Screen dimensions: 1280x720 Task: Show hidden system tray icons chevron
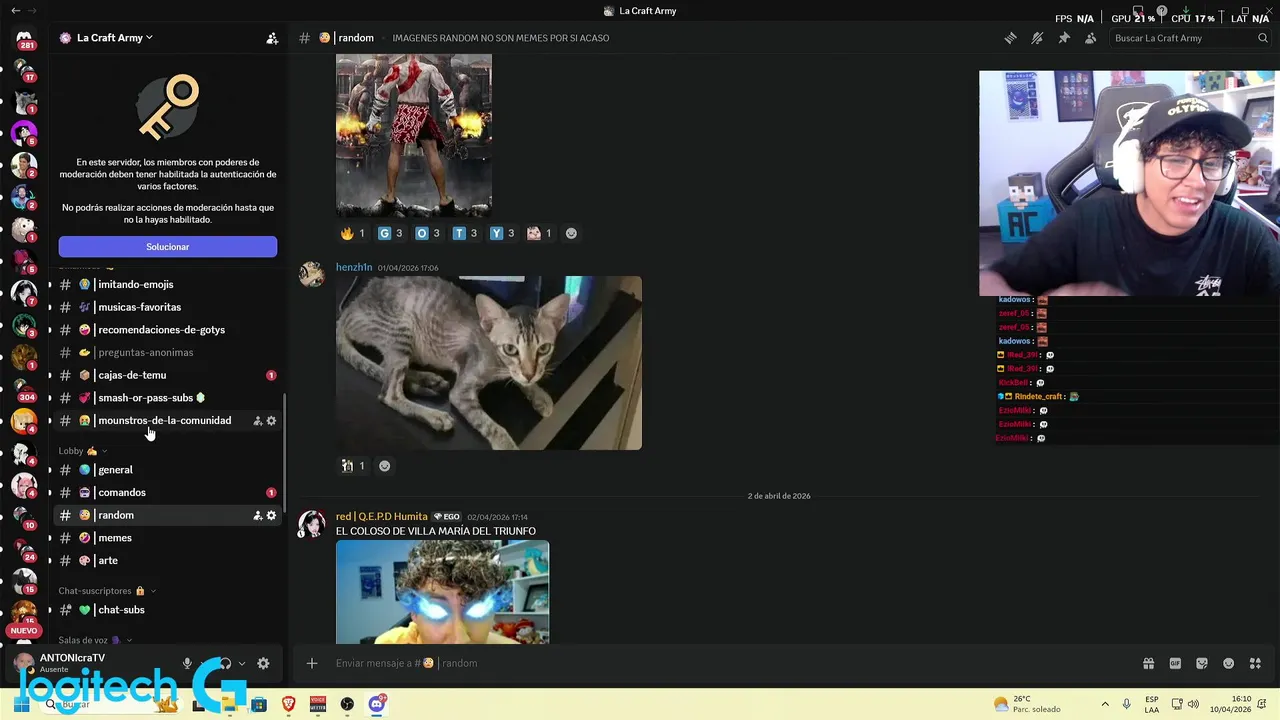point(1105,704)
